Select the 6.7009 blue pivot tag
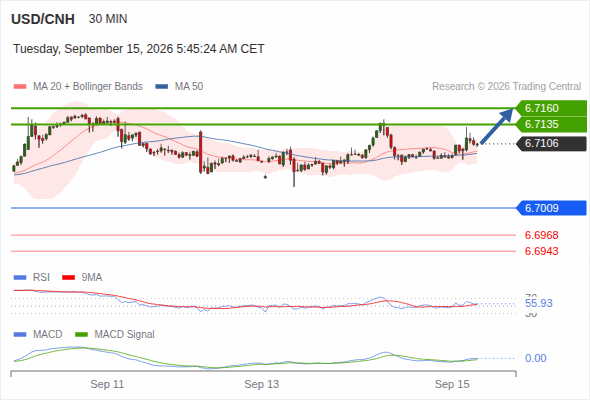590x400 pixels. click(551, 208)
